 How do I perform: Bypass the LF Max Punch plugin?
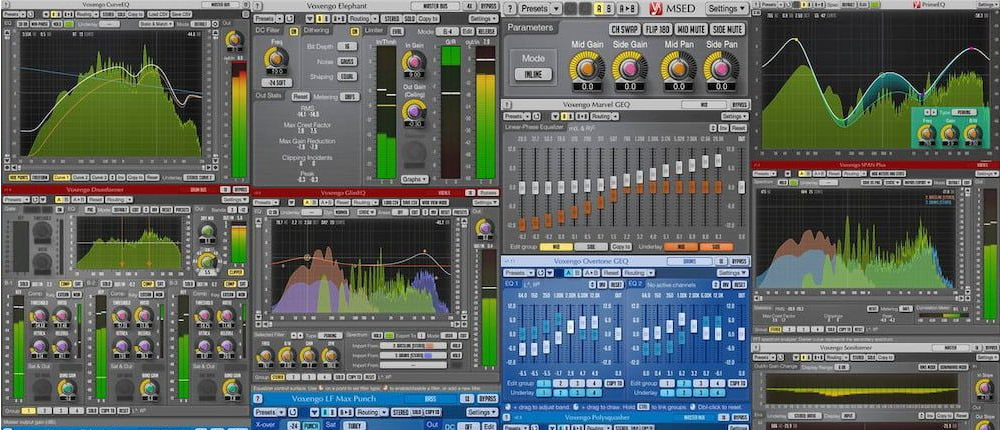[488, 399]
